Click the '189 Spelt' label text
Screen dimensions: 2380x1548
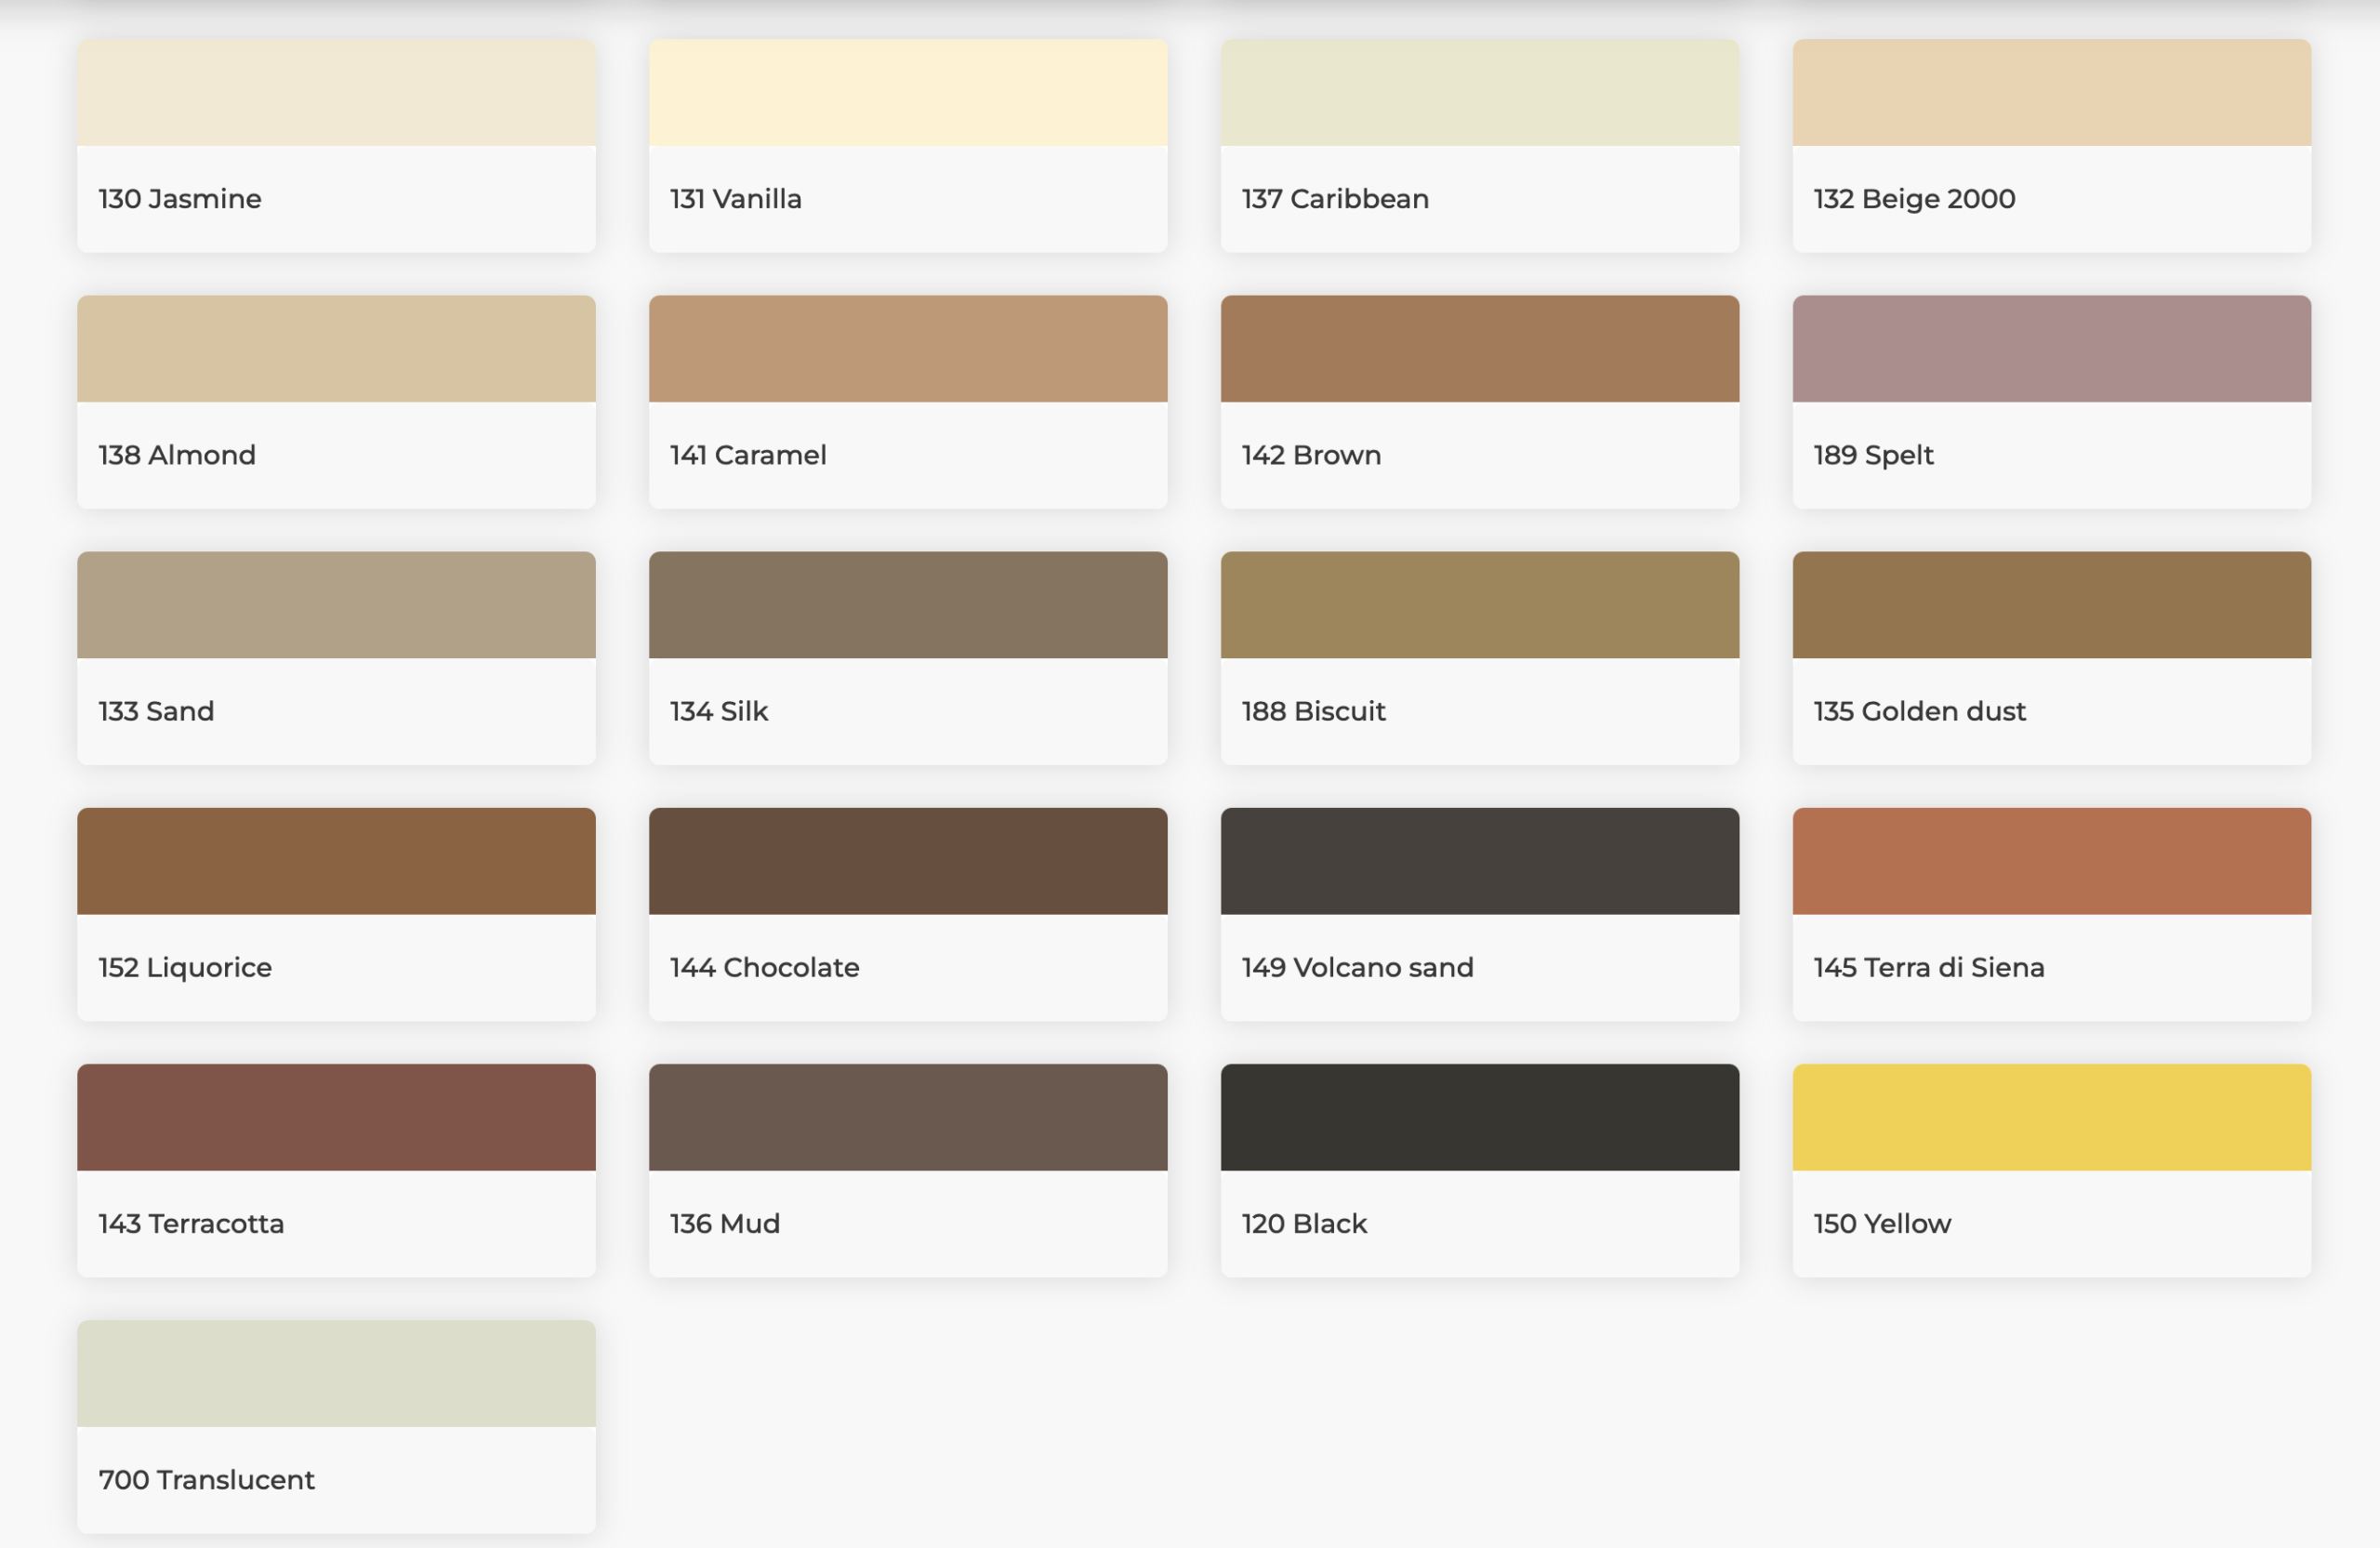tap(1873, 456)
